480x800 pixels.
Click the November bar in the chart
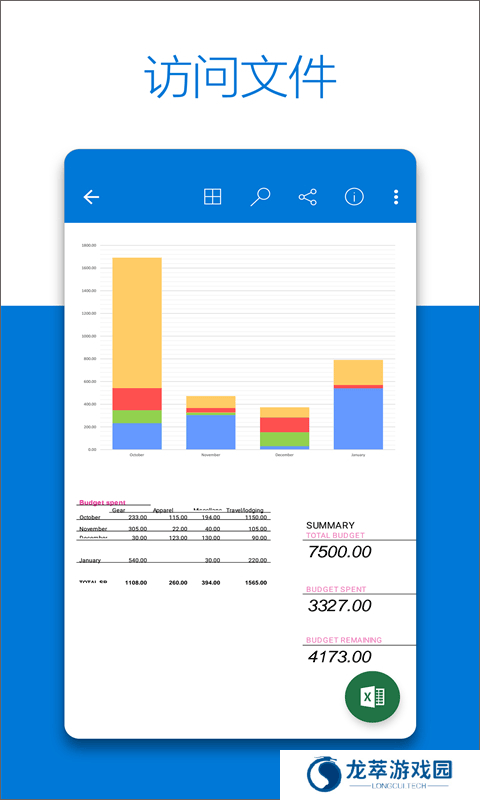pos(211,422)
